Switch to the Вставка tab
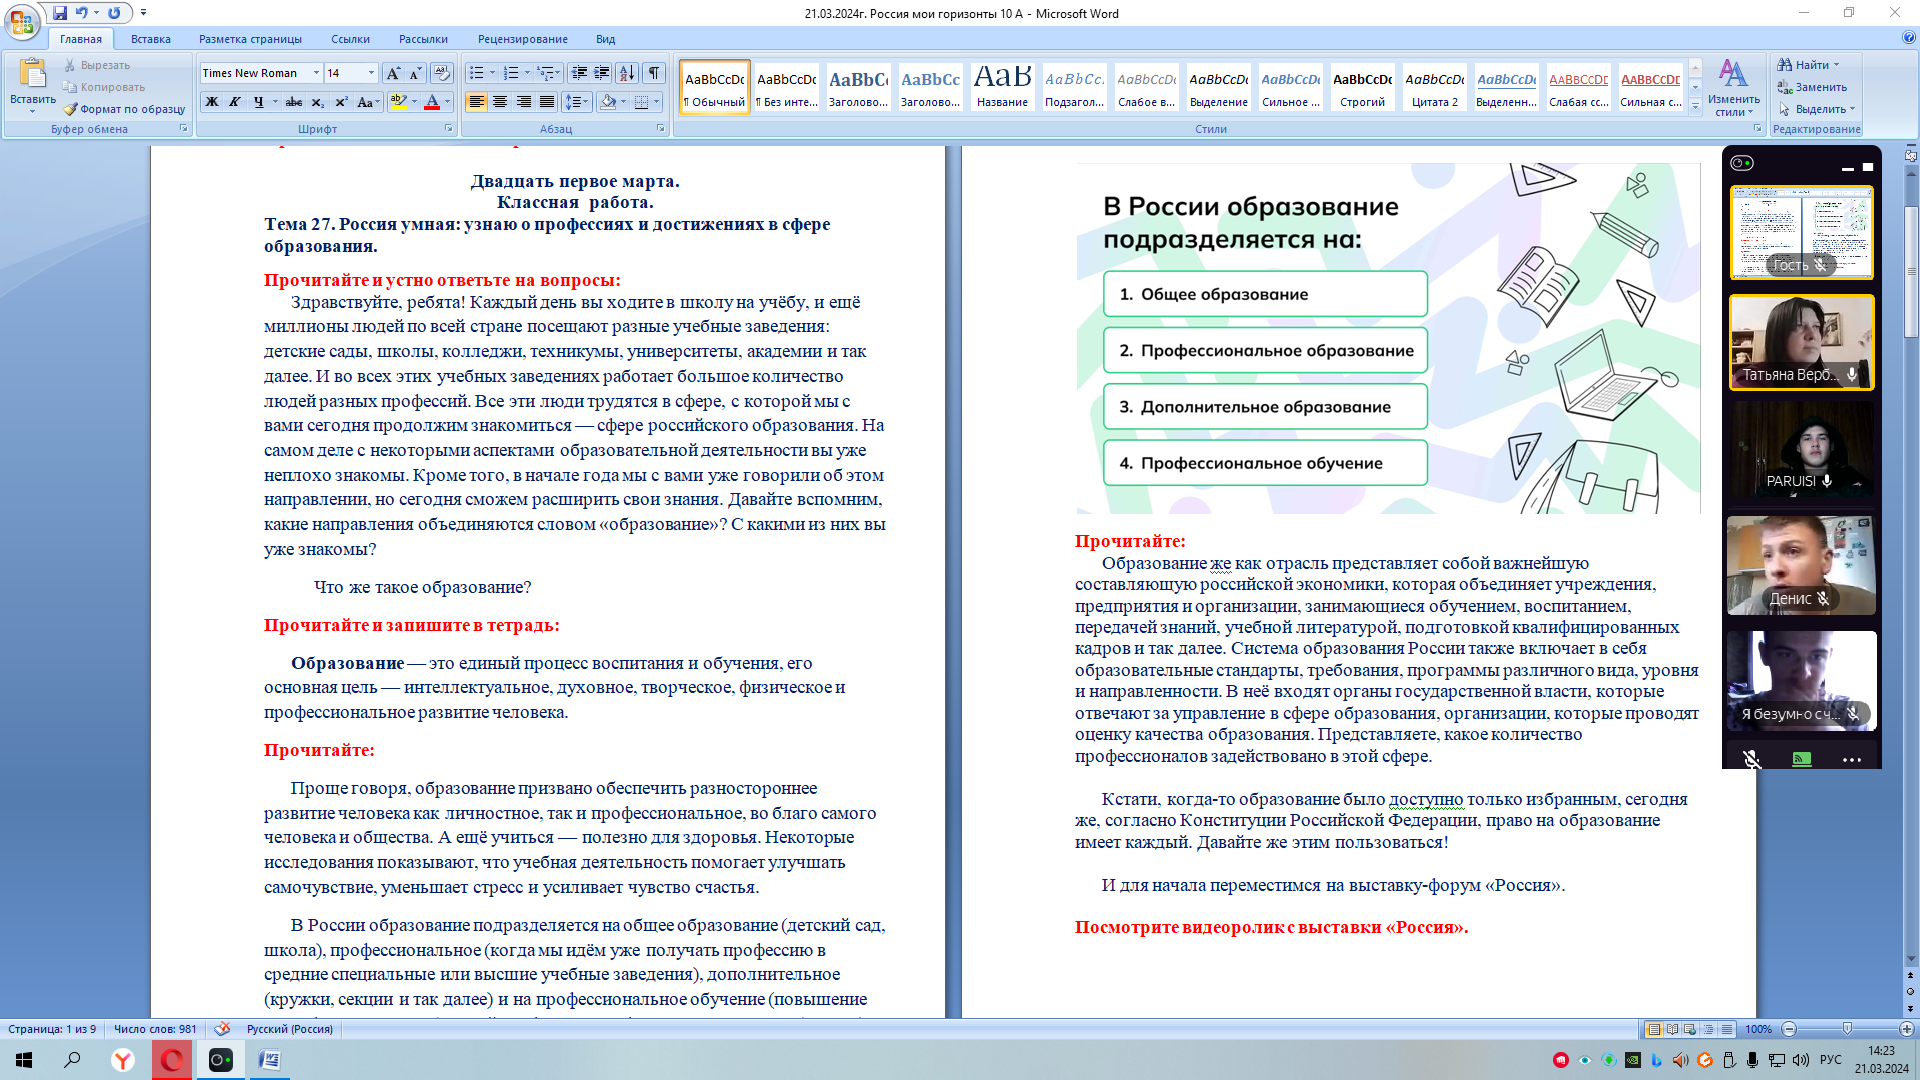Viewport: 1920px width, 1080px height. pyautogui.click(x=151, y=39)
